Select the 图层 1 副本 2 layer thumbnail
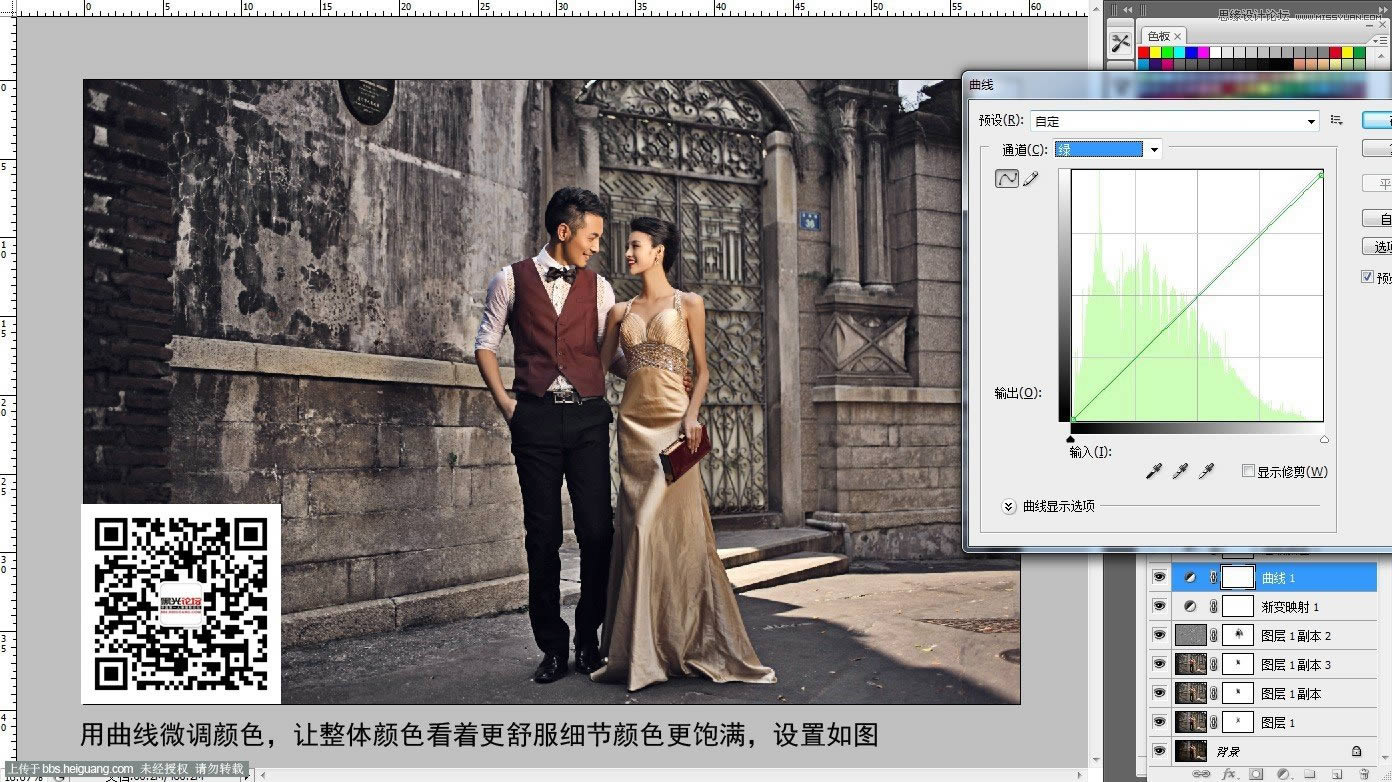The height and width of the screenshot is (782, 1392). click(x=1190, y=636)
